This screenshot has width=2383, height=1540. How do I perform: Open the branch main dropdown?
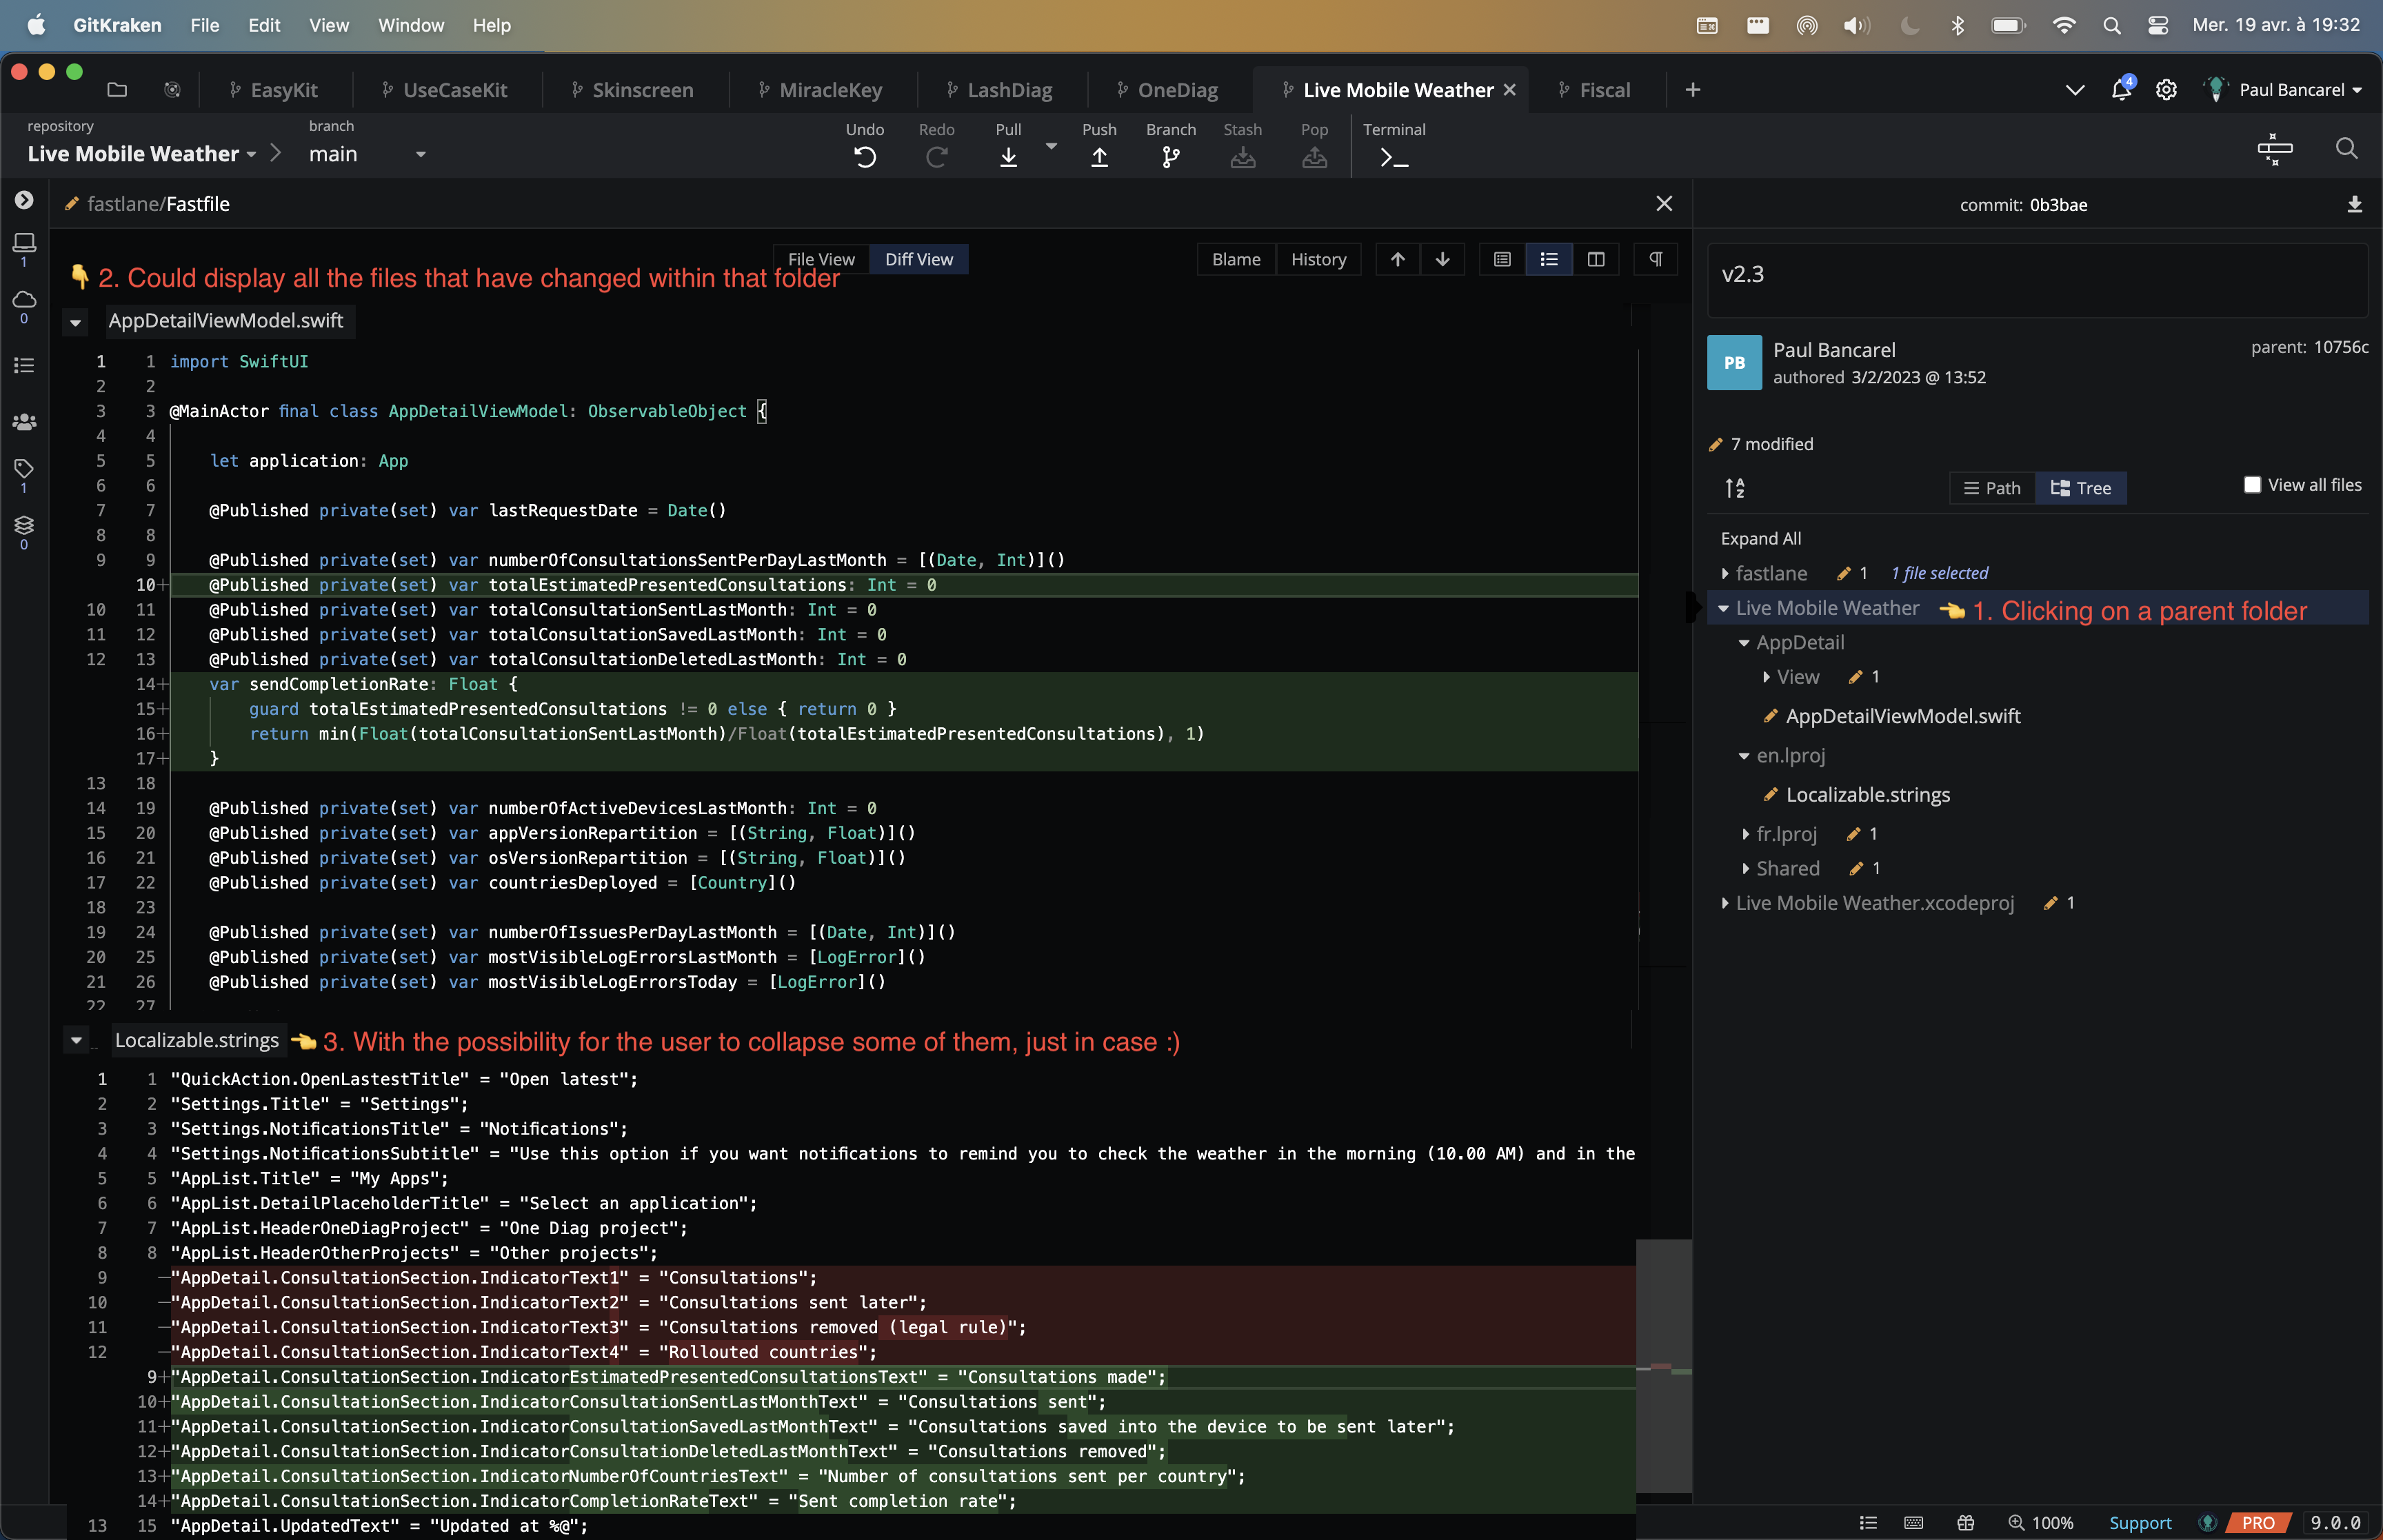pyautogui.click(x=367, y=154)
